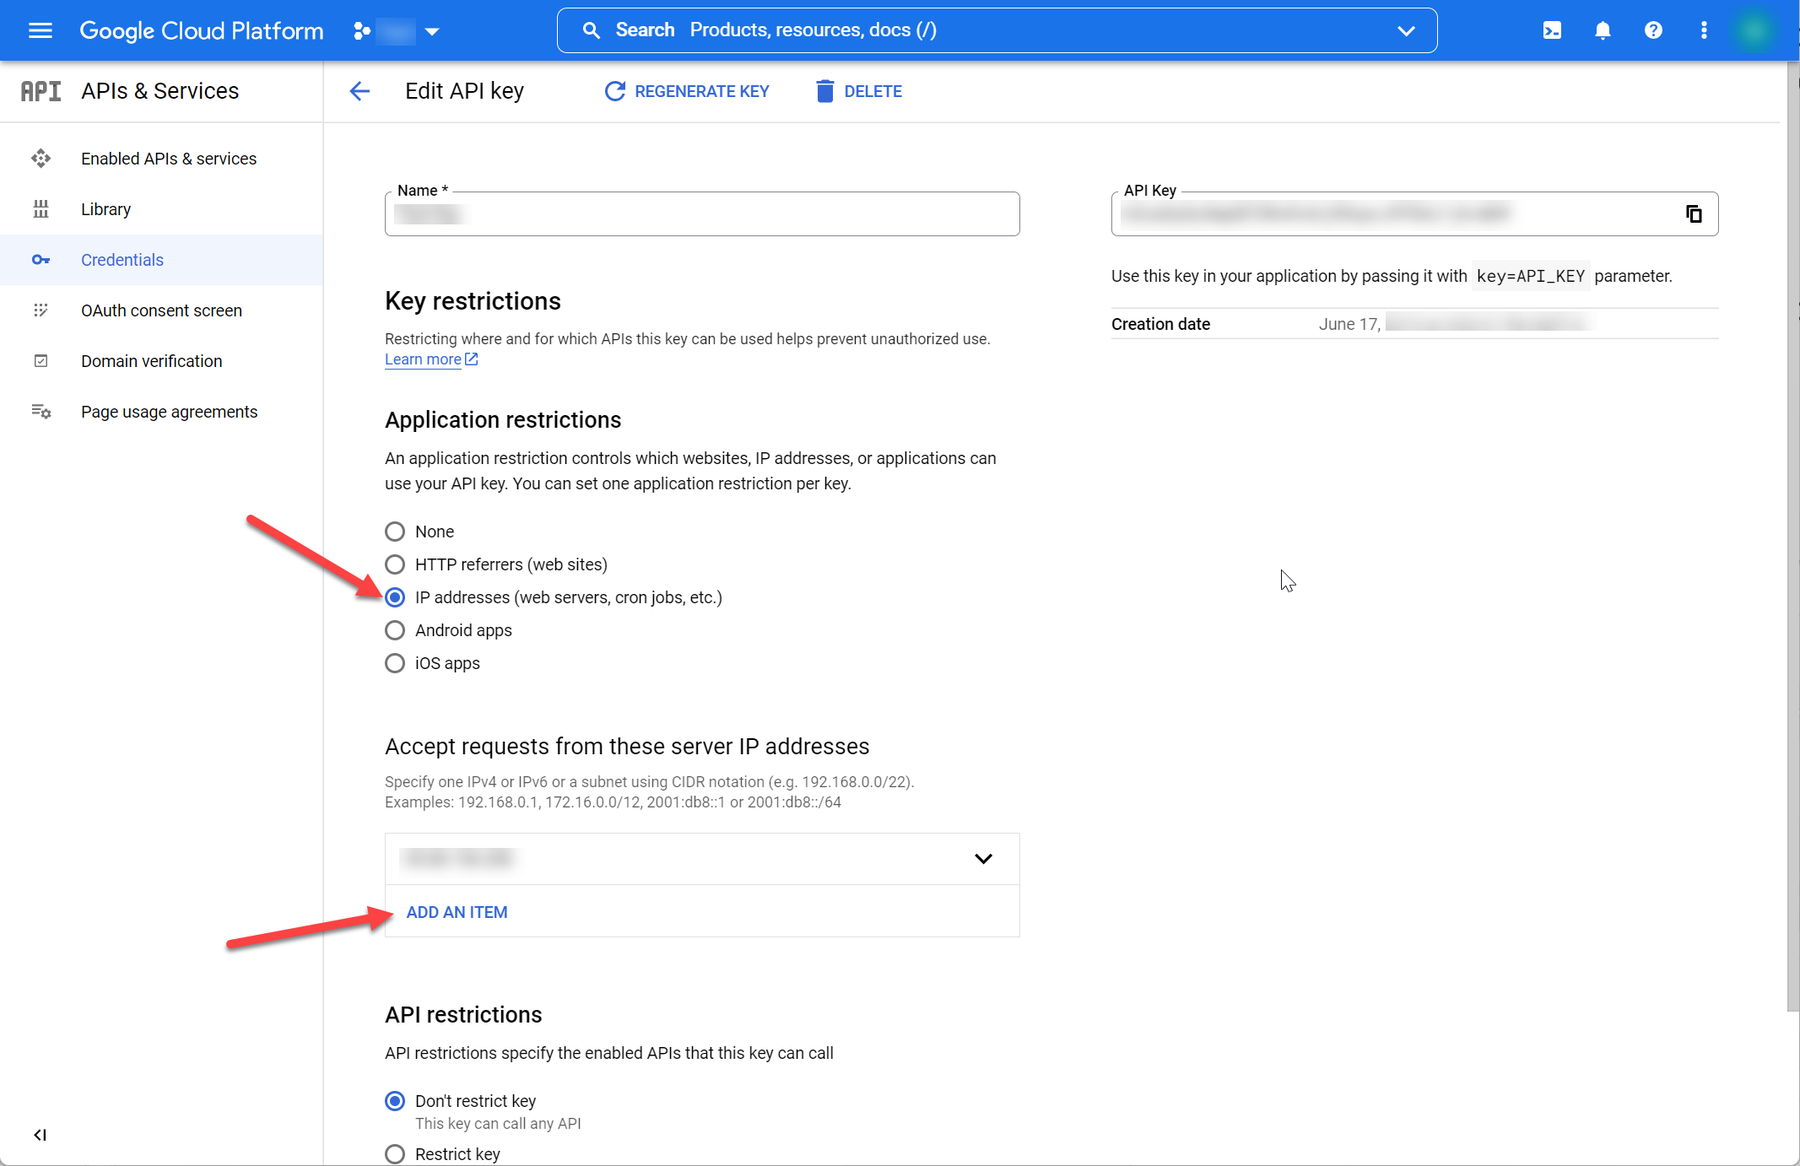Open the three-dot settings menu

tap(1704, 30)
